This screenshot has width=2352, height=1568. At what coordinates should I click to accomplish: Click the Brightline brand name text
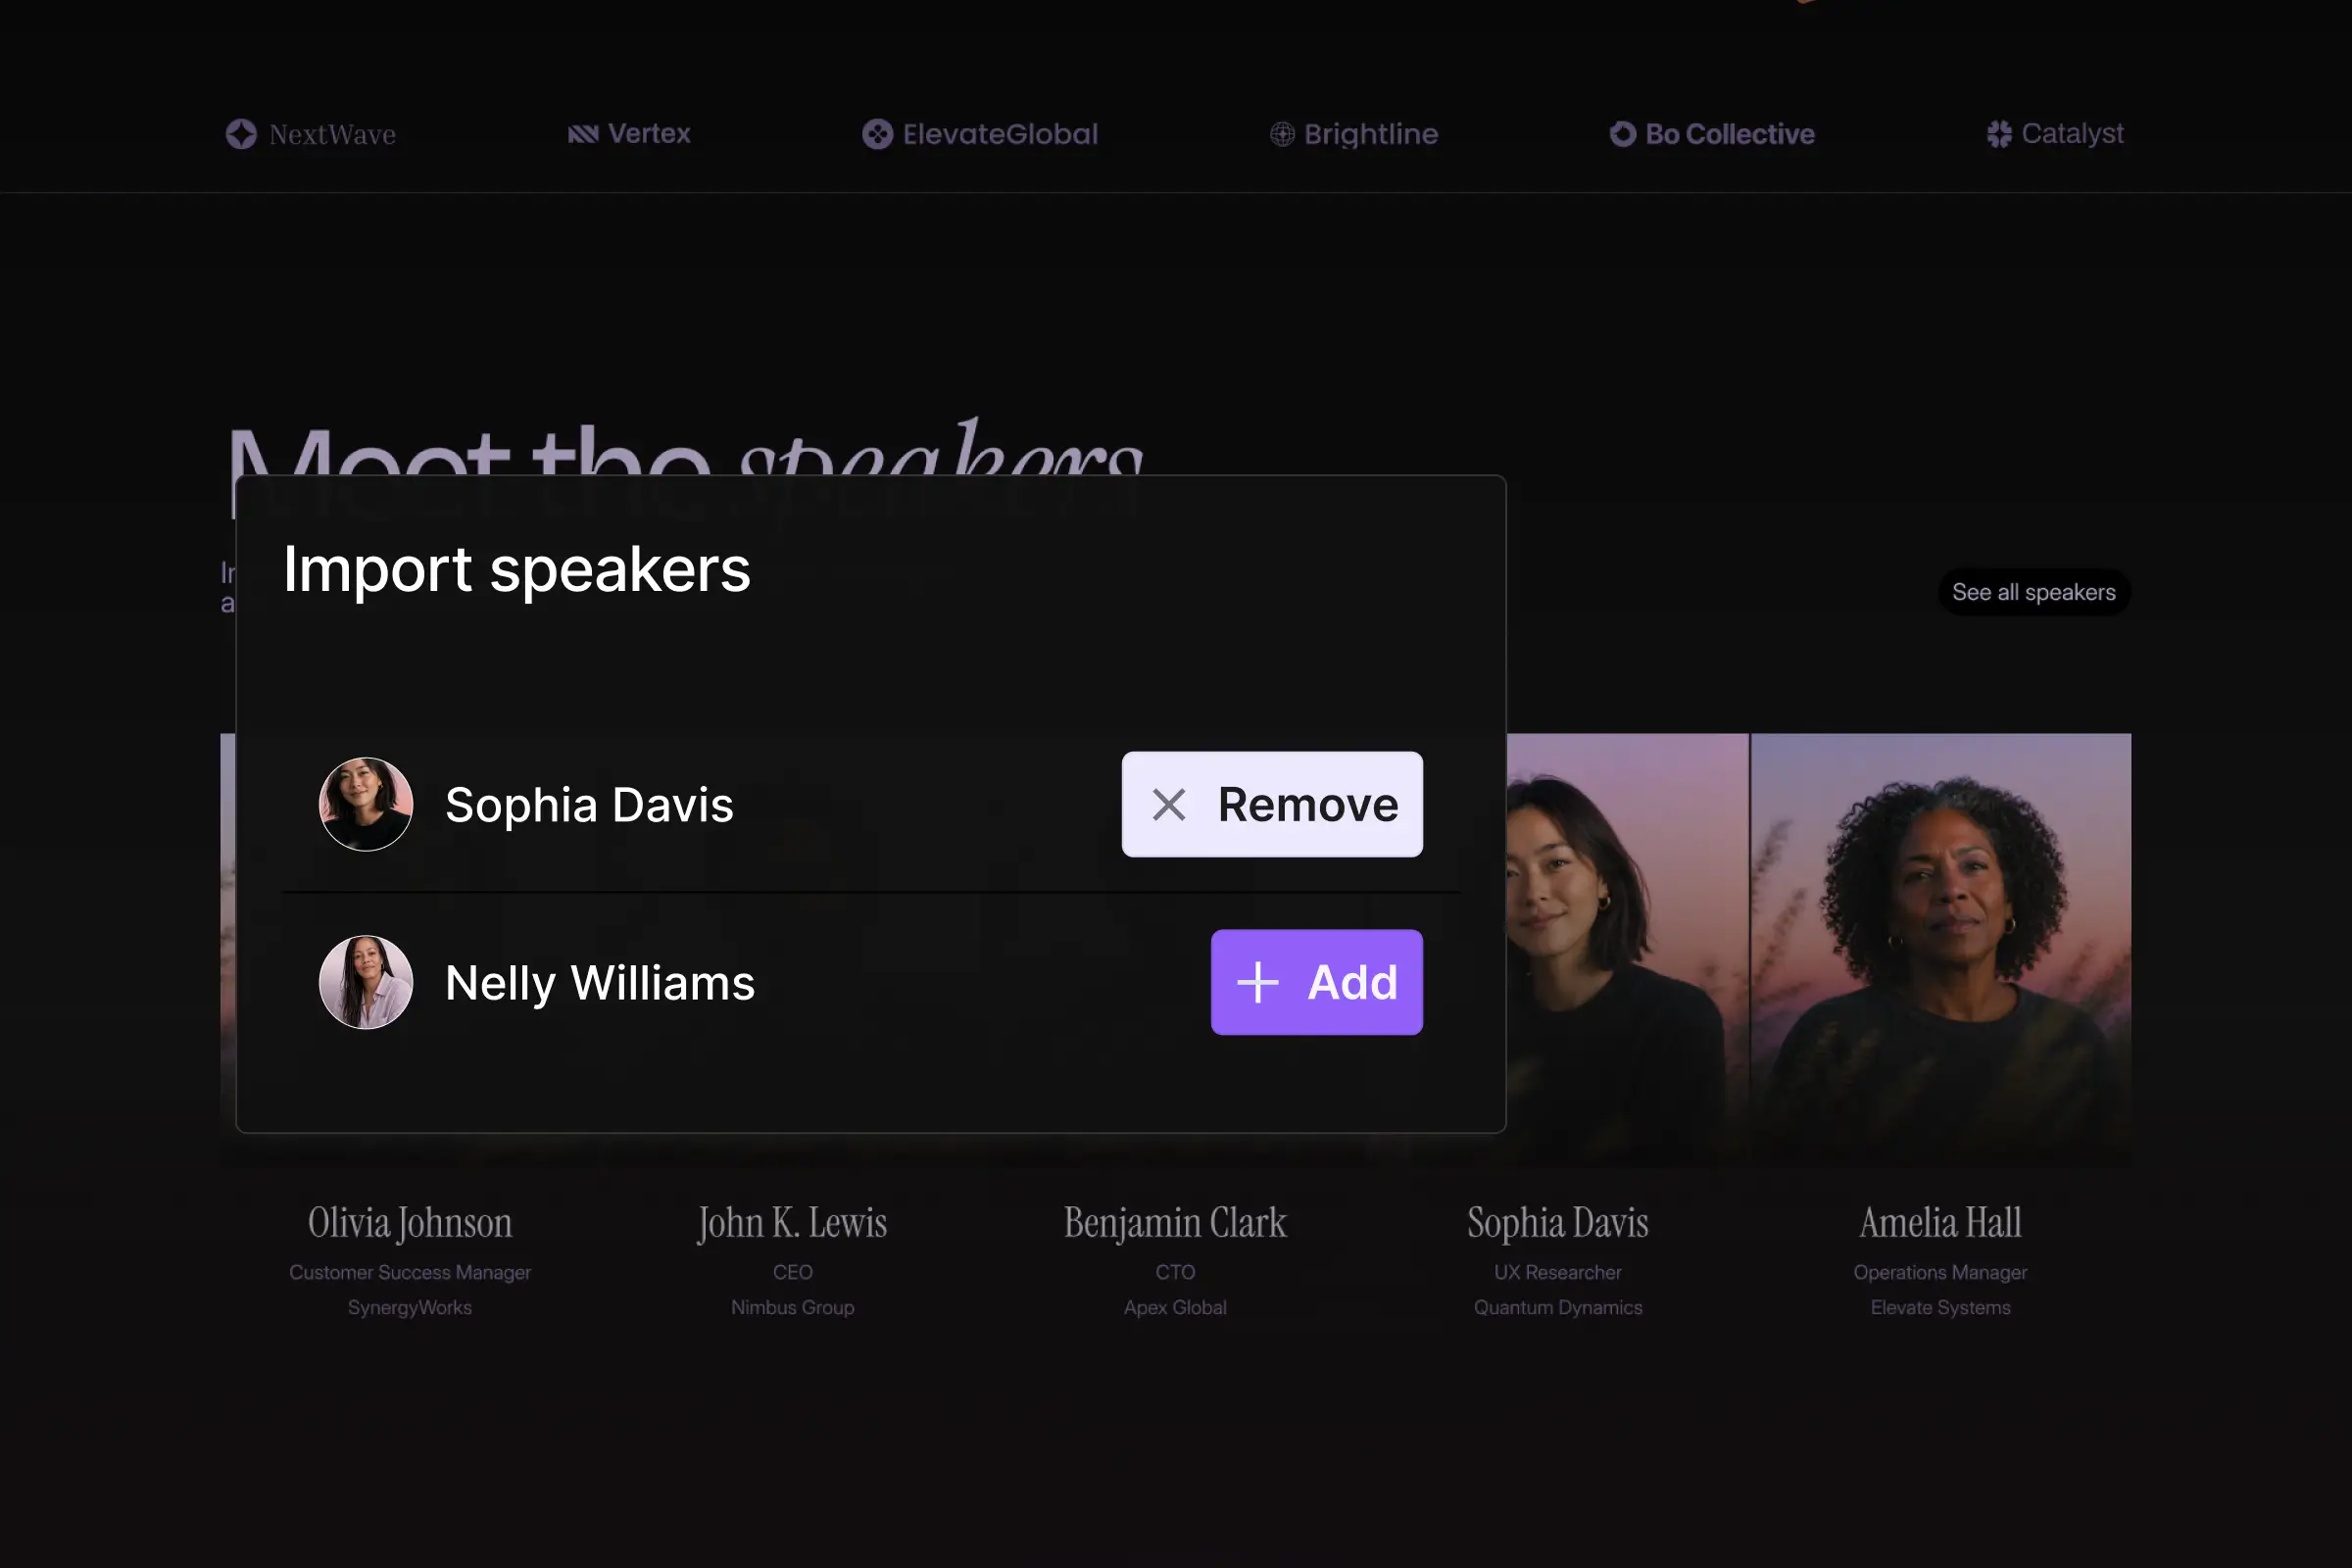(x=1371, y=134)
